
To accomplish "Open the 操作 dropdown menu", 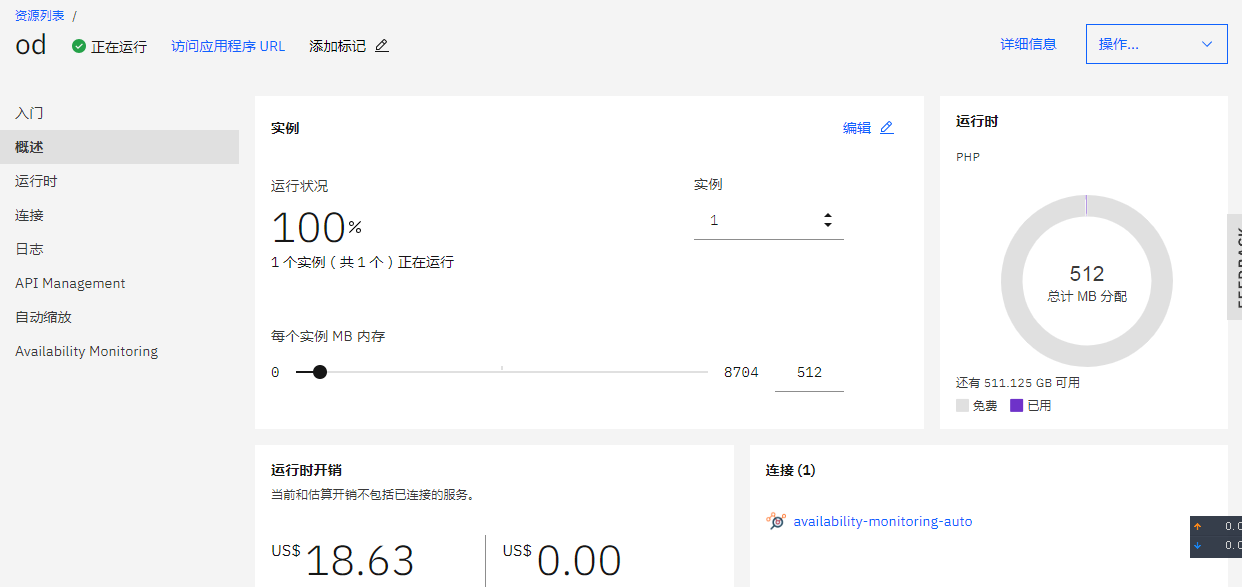I will pyautogui.click(x=1156, y=44).
